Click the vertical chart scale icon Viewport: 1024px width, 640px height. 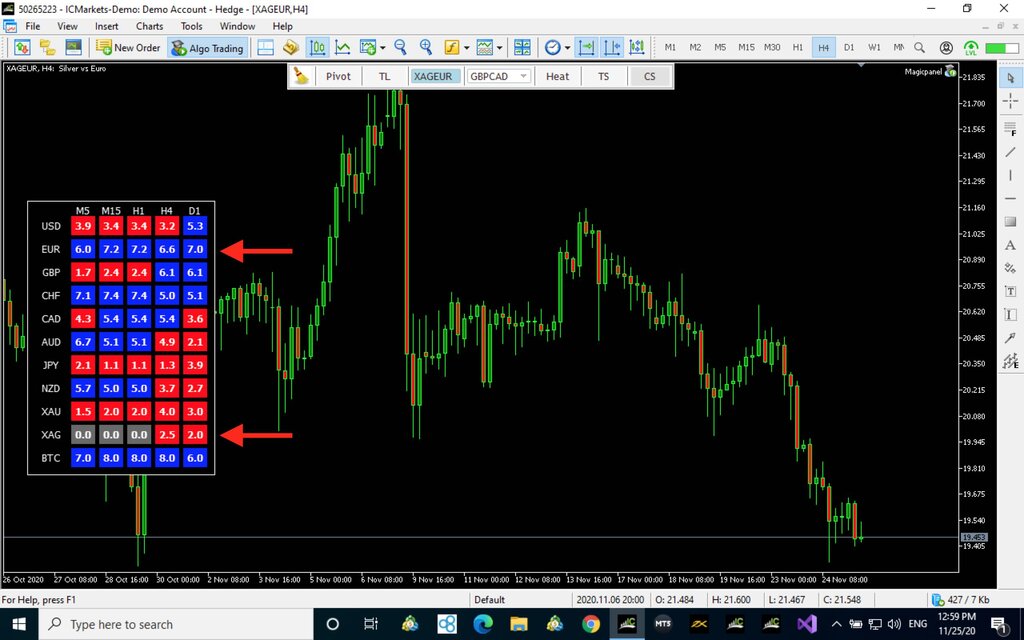[x=637, y=48]
